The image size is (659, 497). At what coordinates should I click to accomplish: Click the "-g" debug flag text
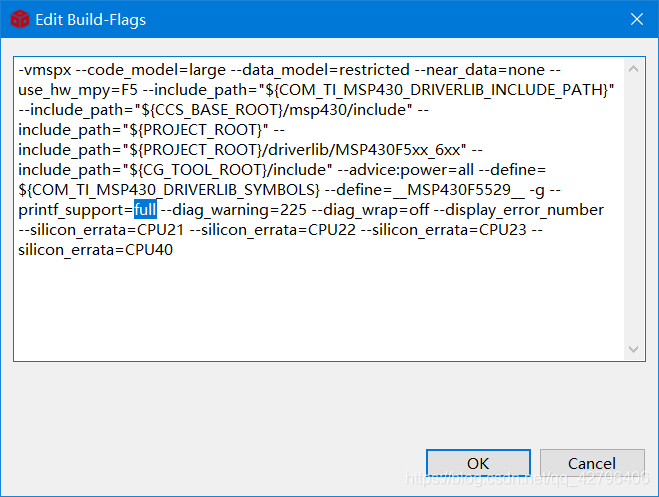click(x=537, y=191)
